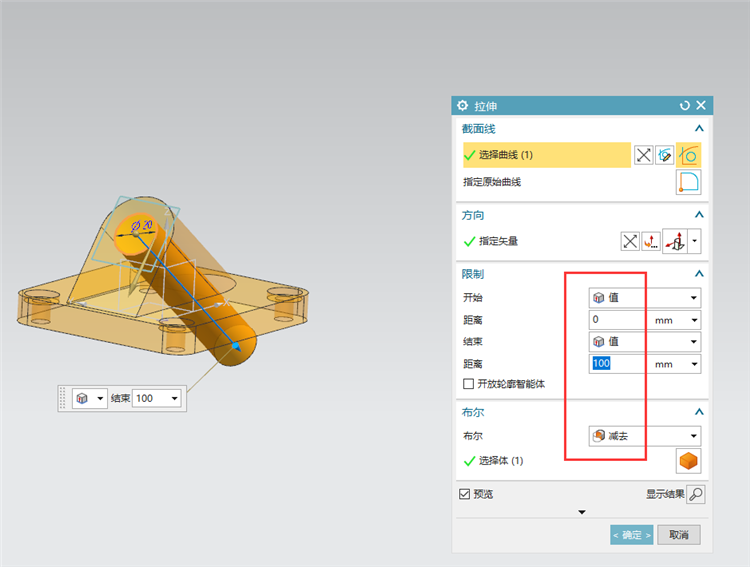Collapse the 限制 section
750x567 pixels.
[699, 274]
